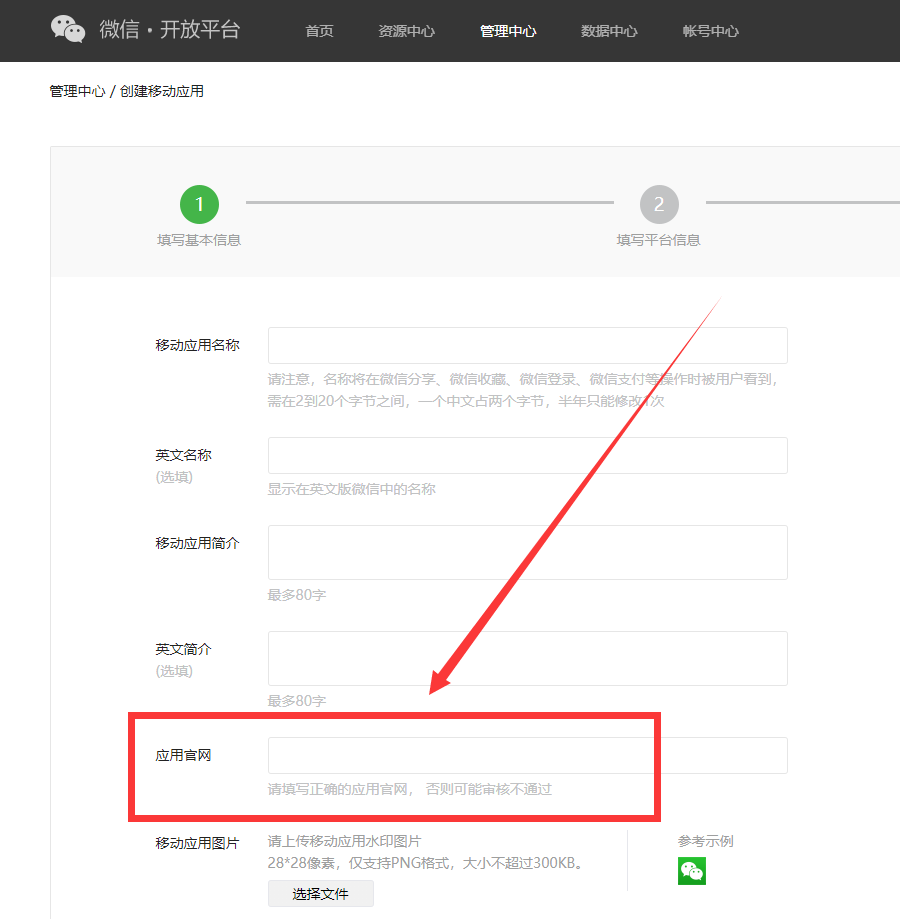Open the 首页 navigation menu item

coord(319,31)
